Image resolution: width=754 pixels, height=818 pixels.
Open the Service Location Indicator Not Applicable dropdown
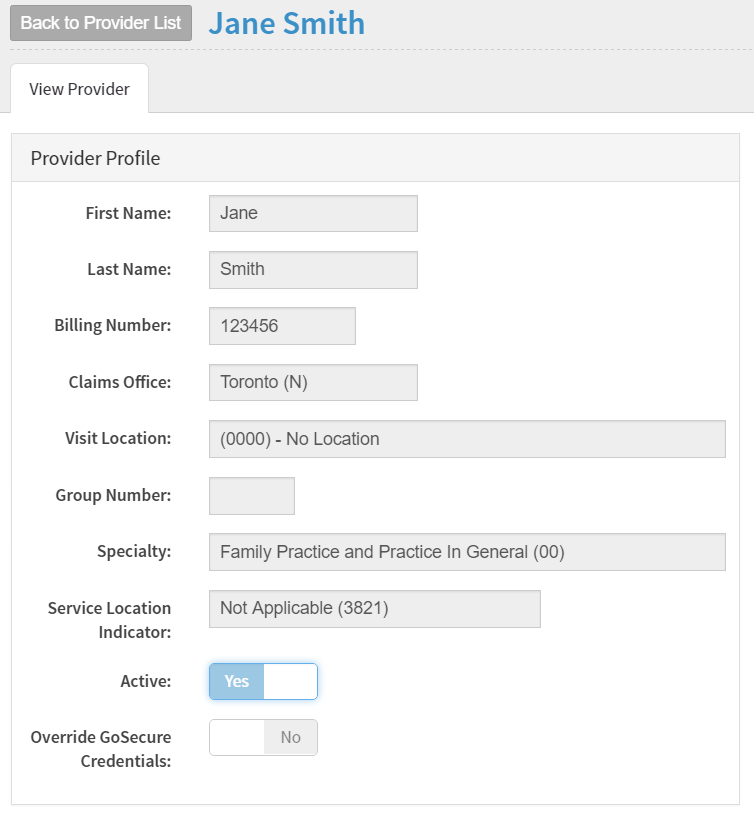(x=374, y=608)
